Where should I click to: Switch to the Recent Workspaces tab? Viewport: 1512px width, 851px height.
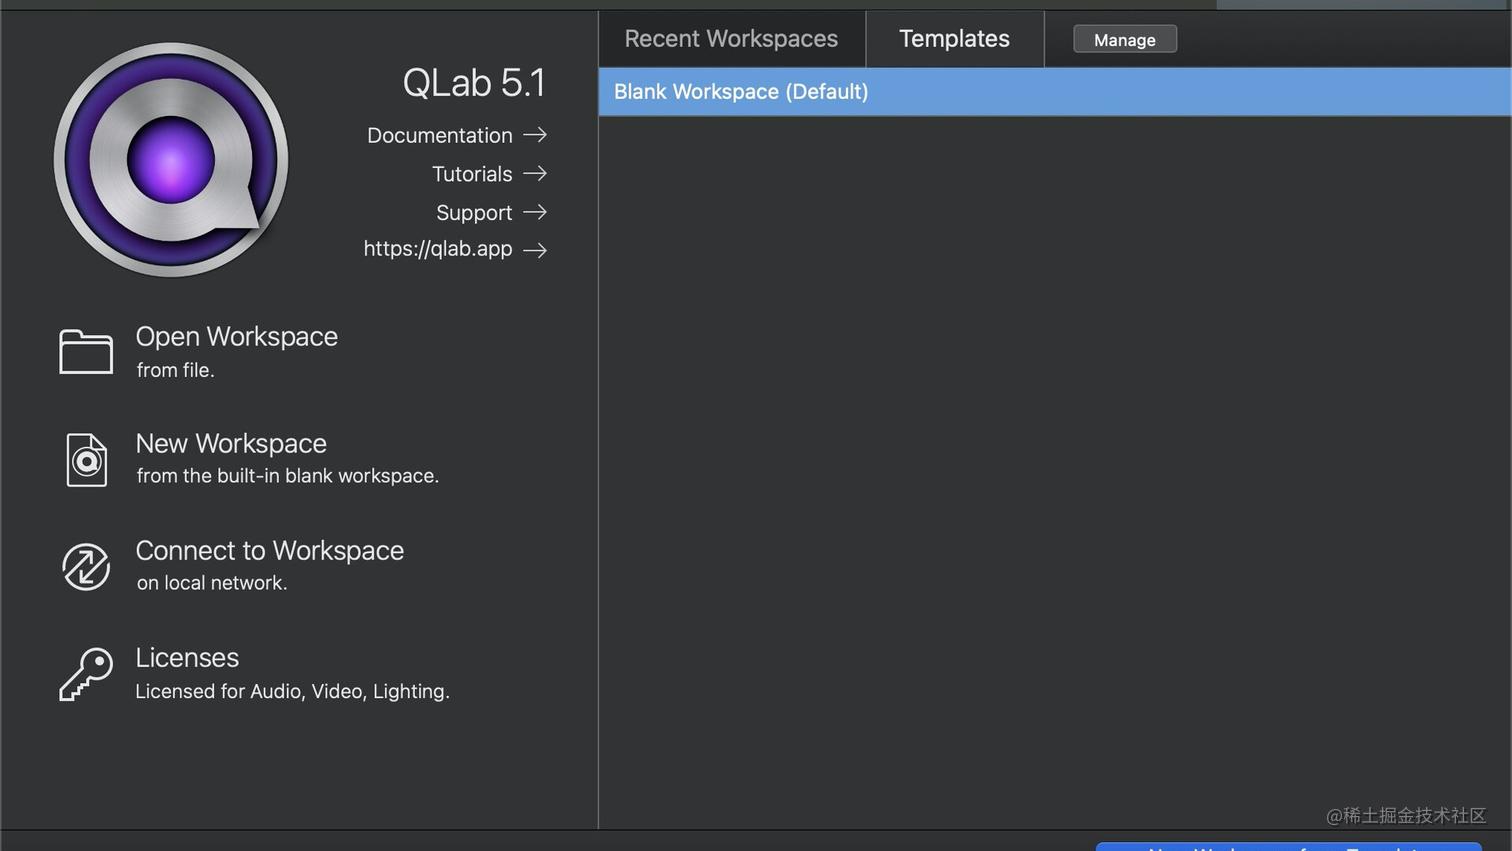point(731,38)
